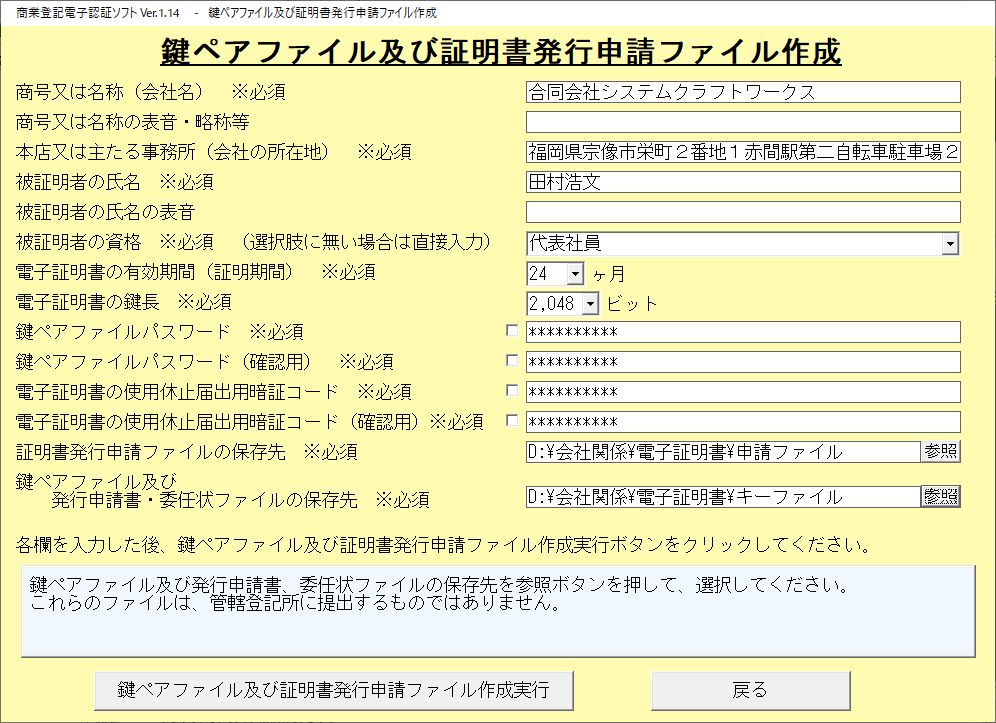The height and width of the screenshot is (723, 996).
Task: Click the suspension PIN code field
Action: pyautogui.click(x=742, y=392)
